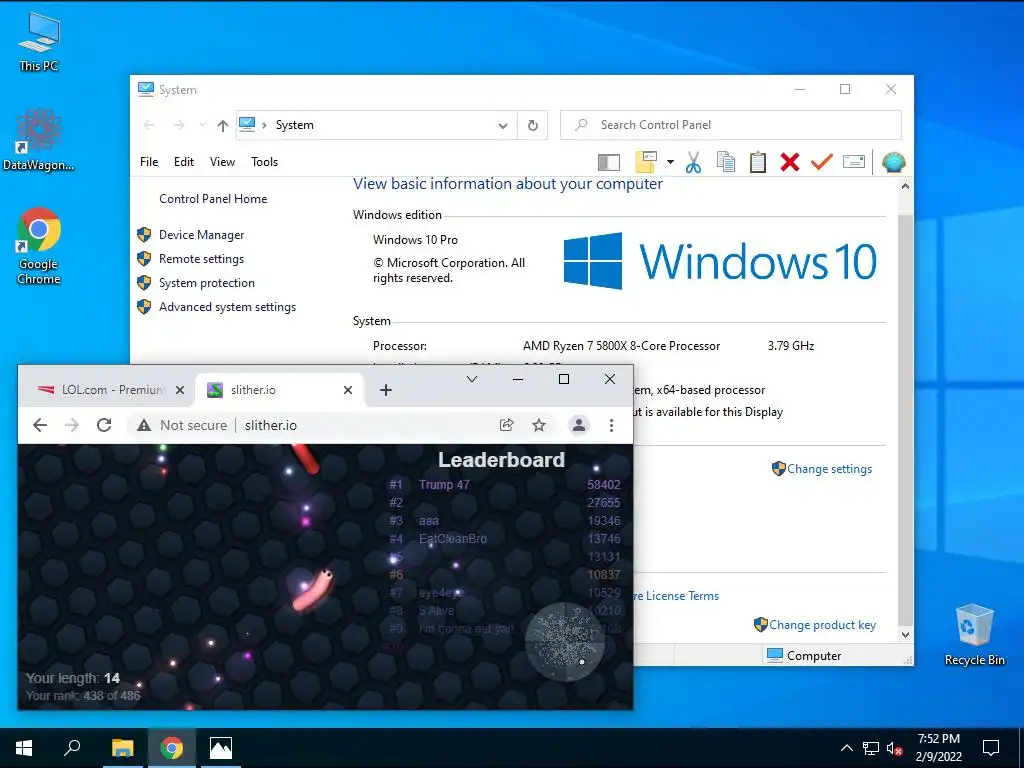Go up one level in System window

click(223, 125)
